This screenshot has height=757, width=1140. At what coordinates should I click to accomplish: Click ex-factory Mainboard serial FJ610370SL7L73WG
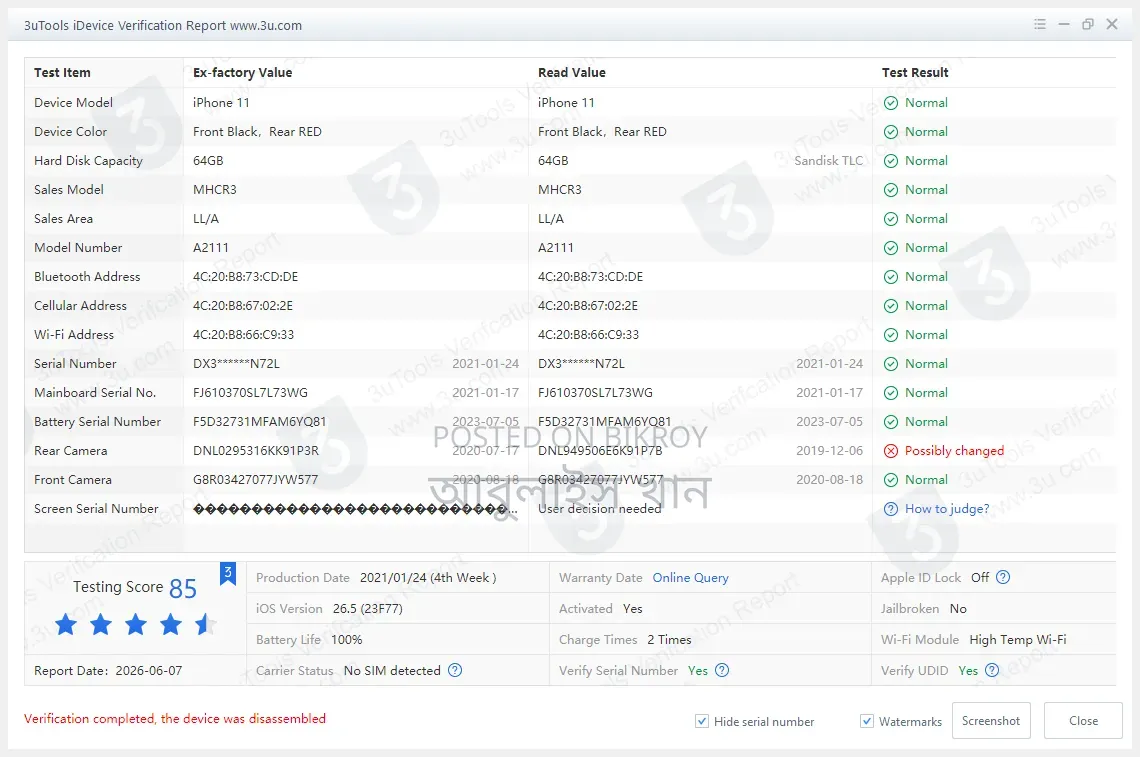[x=250, y=393]
